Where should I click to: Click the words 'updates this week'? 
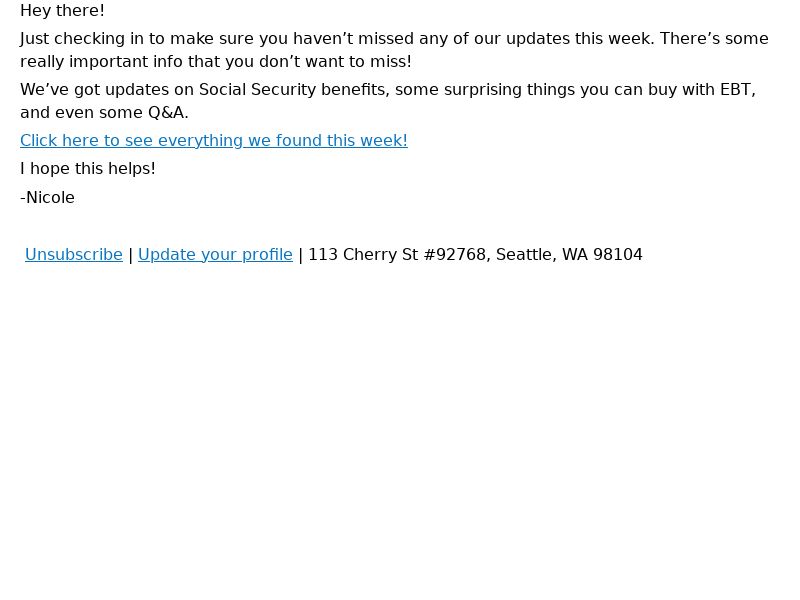pos(579,38)
